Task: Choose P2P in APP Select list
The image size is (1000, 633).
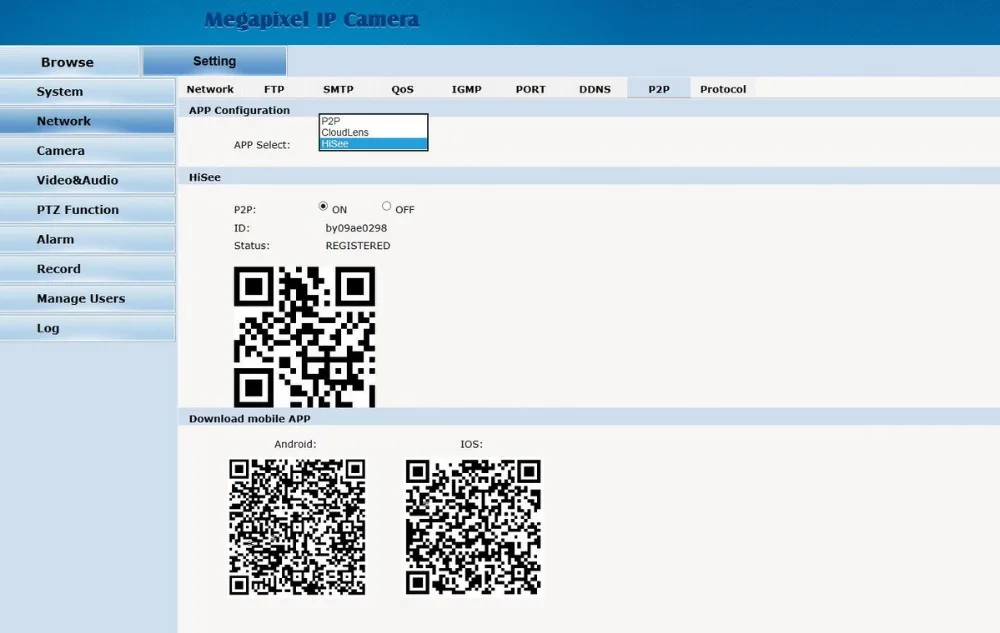Action: click(373, 121)
